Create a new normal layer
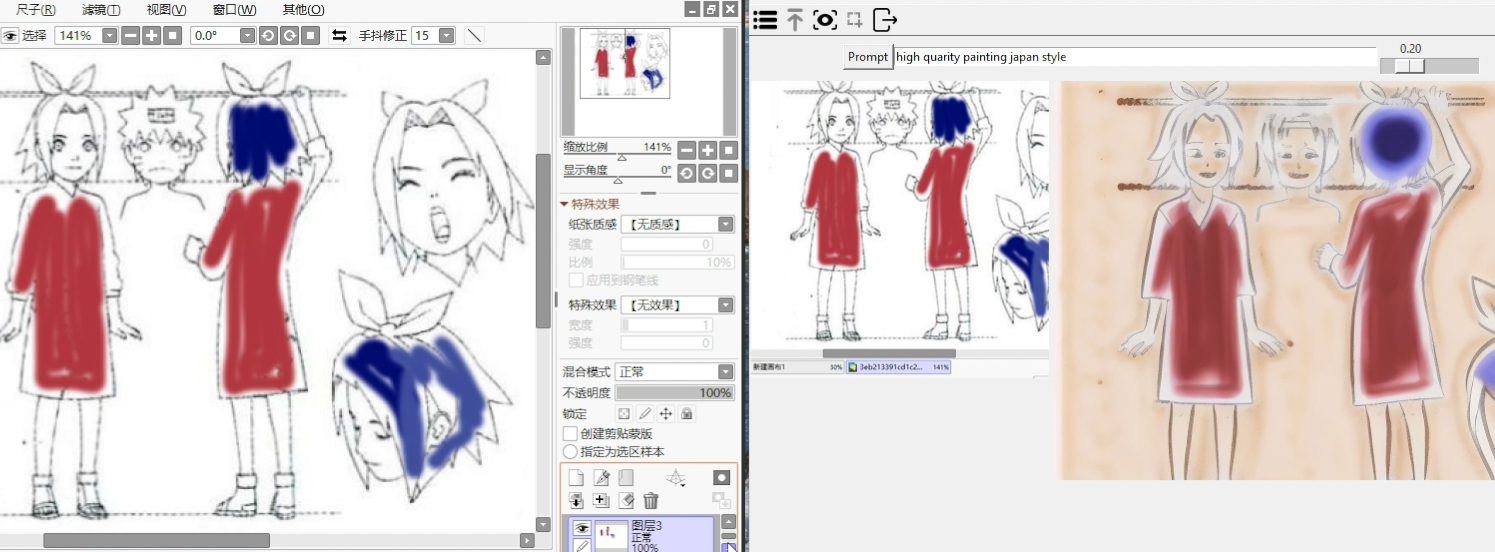The width and height of the screenshot is (1495, 552). 576,479
